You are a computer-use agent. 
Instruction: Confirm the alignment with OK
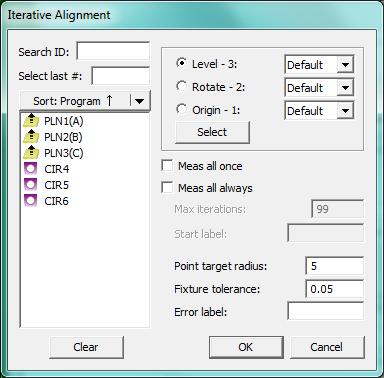coord(246,347)
